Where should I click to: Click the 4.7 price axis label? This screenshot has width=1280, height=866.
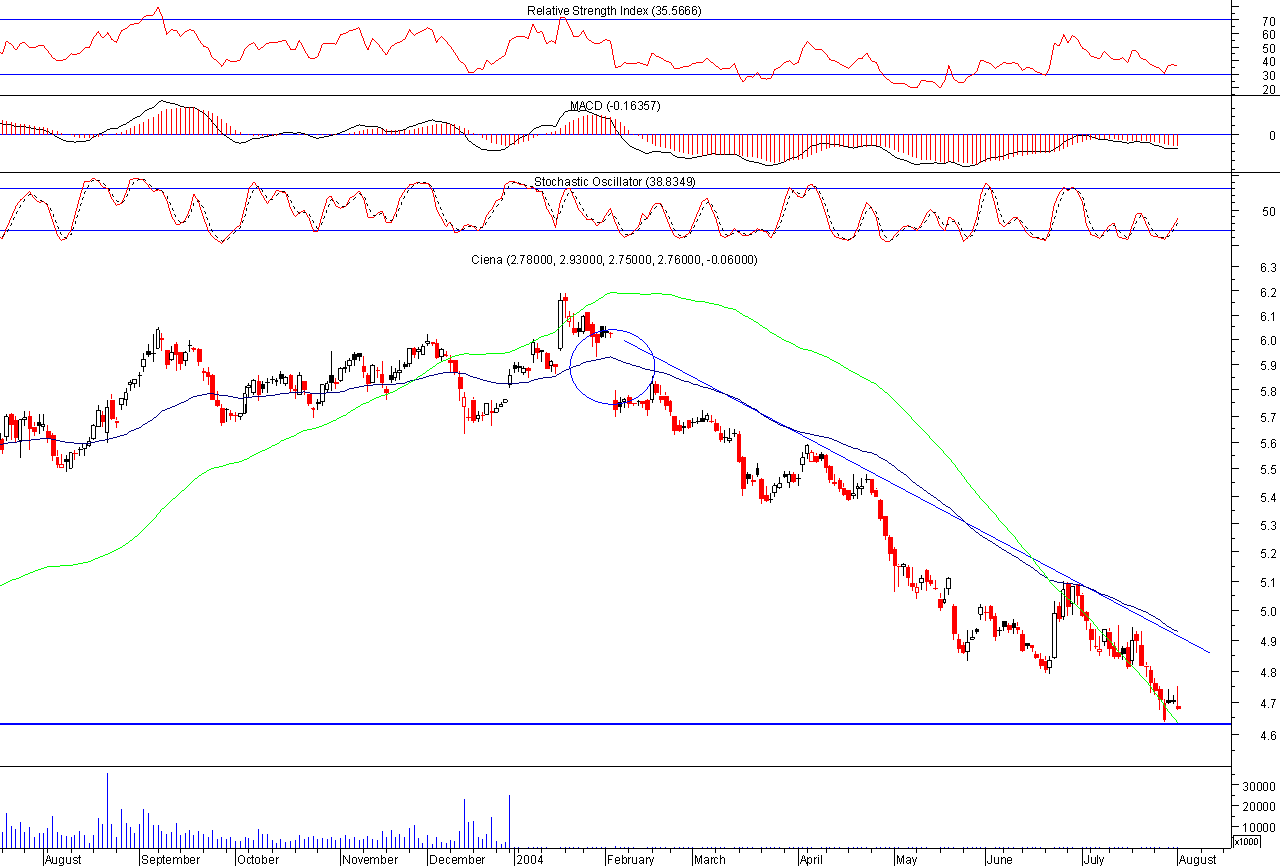coord(1269,704)
